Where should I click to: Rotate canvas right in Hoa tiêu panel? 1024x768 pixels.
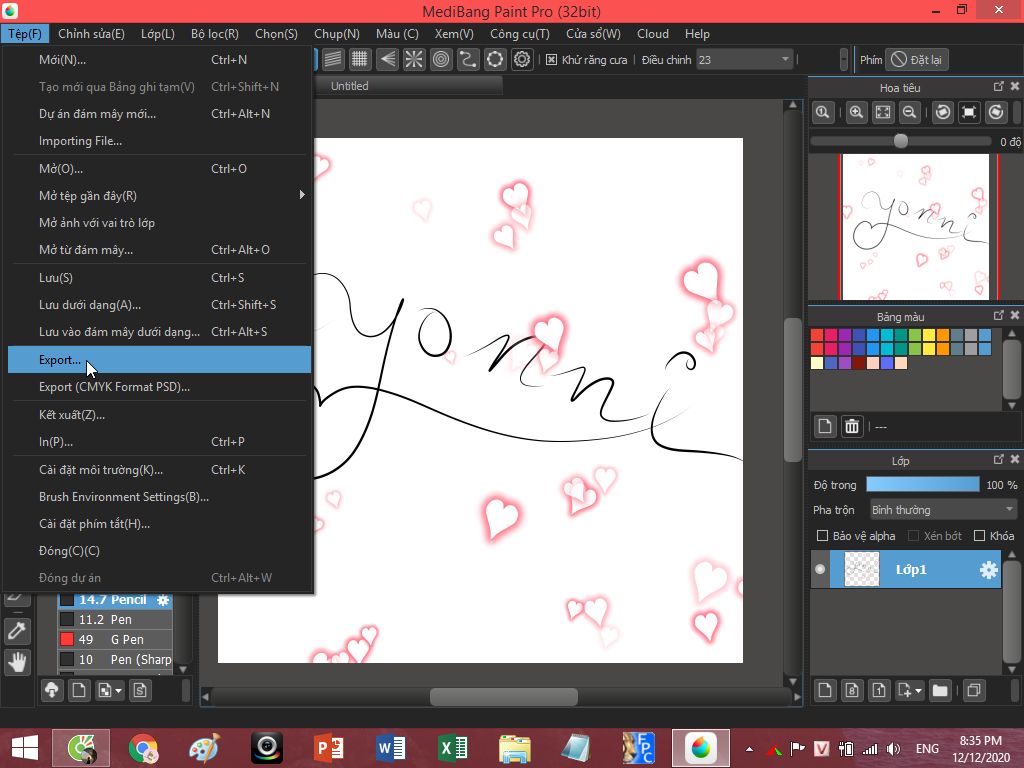click(x=996, y=112)
